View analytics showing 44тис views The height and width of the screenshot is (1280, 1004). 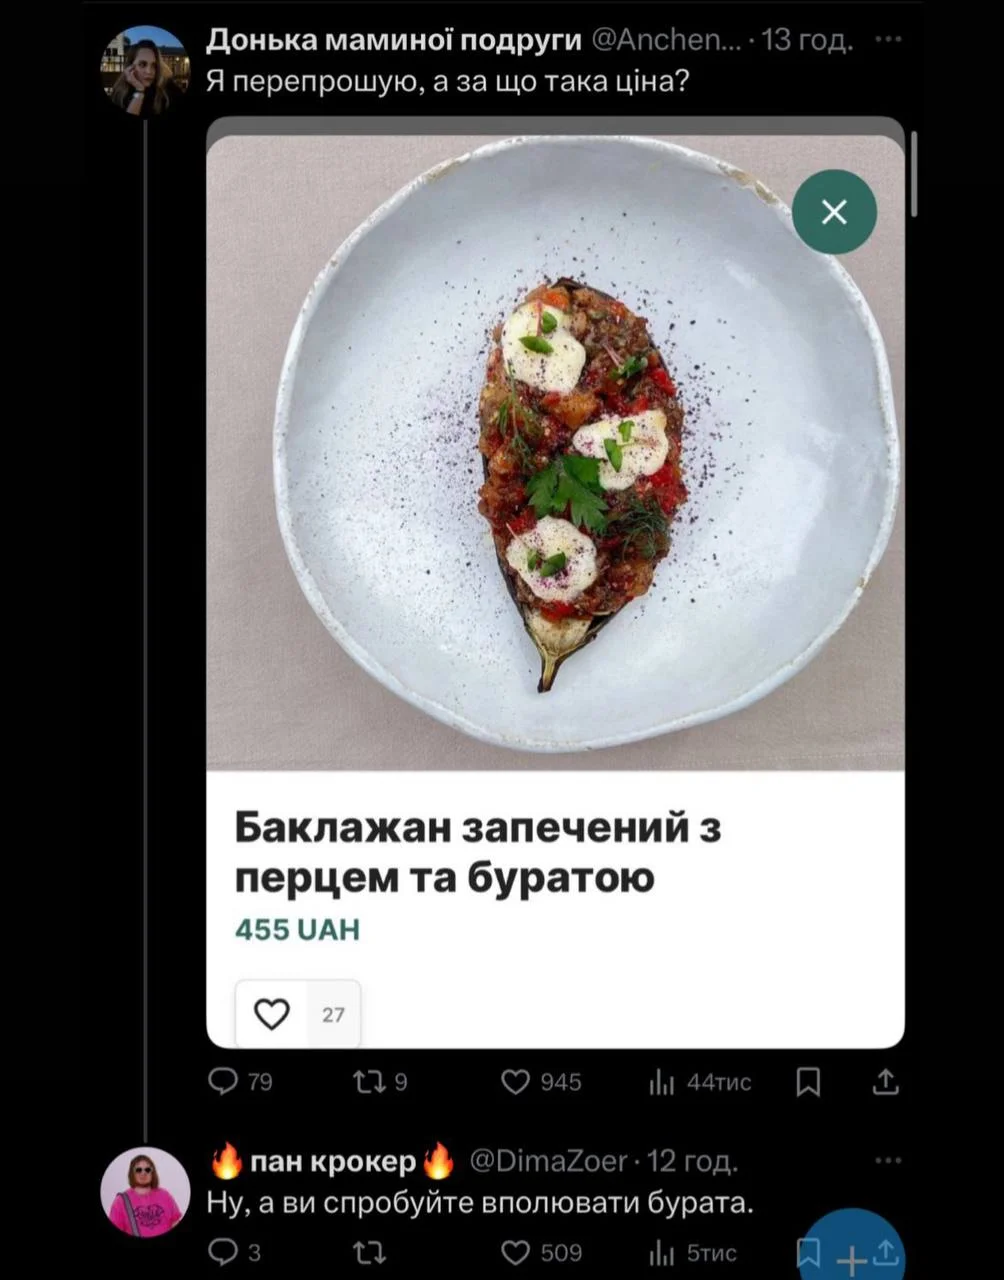(x=700, y=1082)
